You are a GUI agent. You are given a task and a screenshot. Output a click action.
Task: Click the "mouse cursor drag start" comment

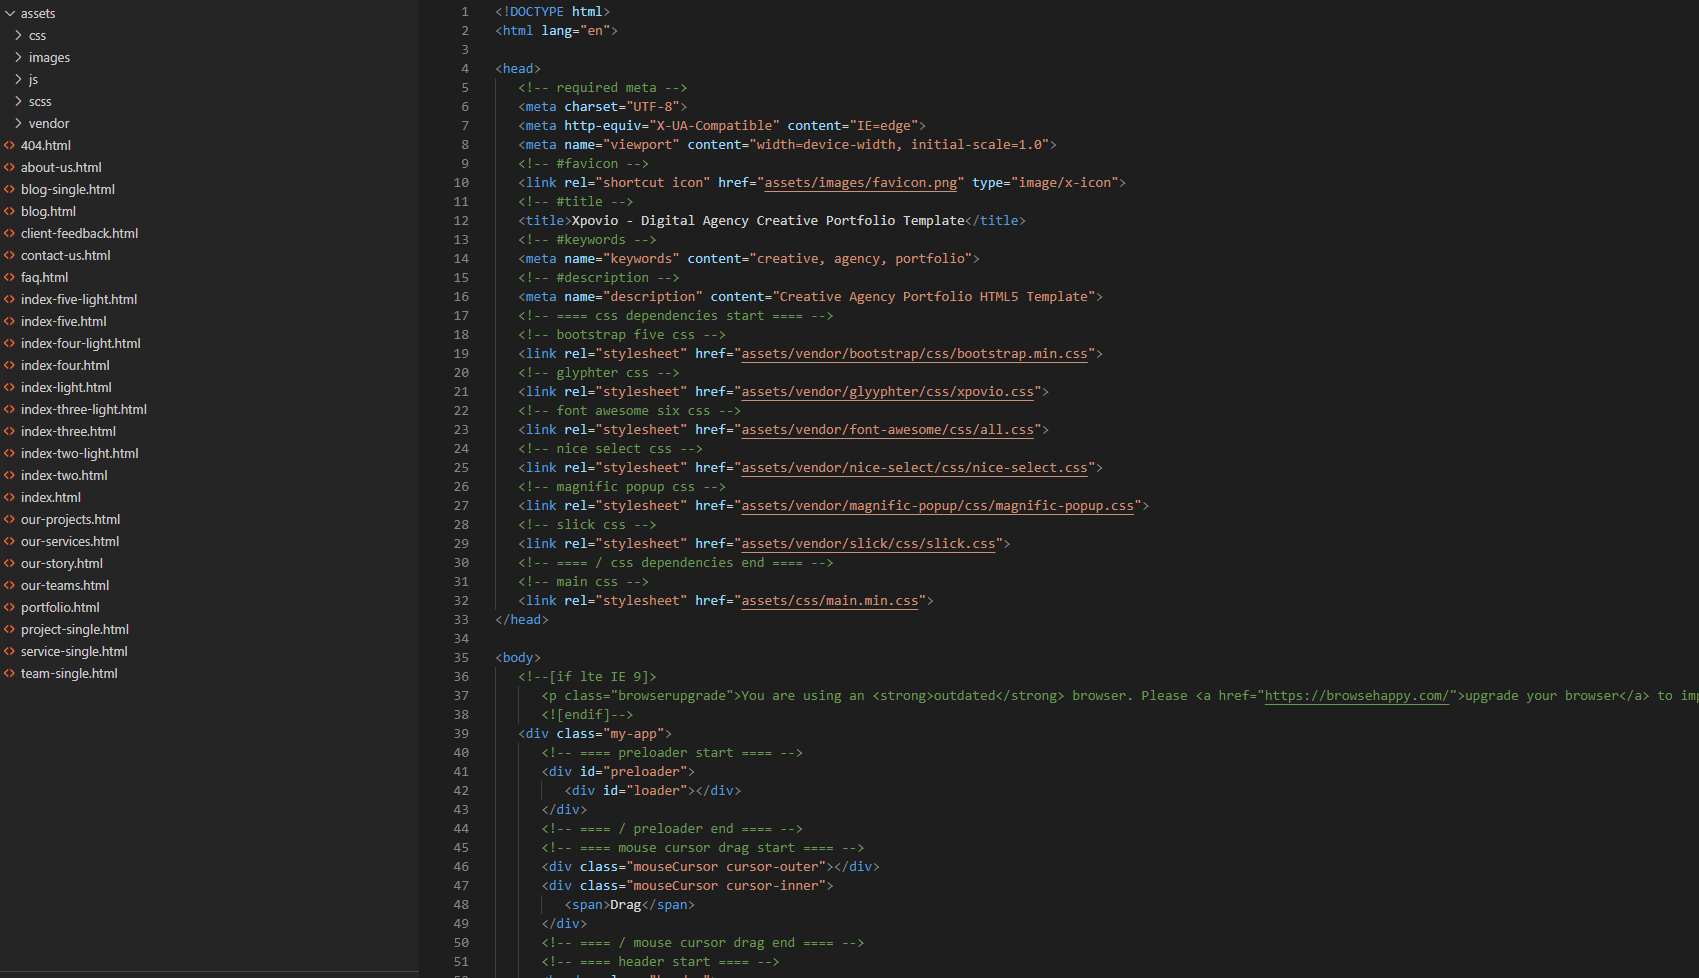pos(703,847)
